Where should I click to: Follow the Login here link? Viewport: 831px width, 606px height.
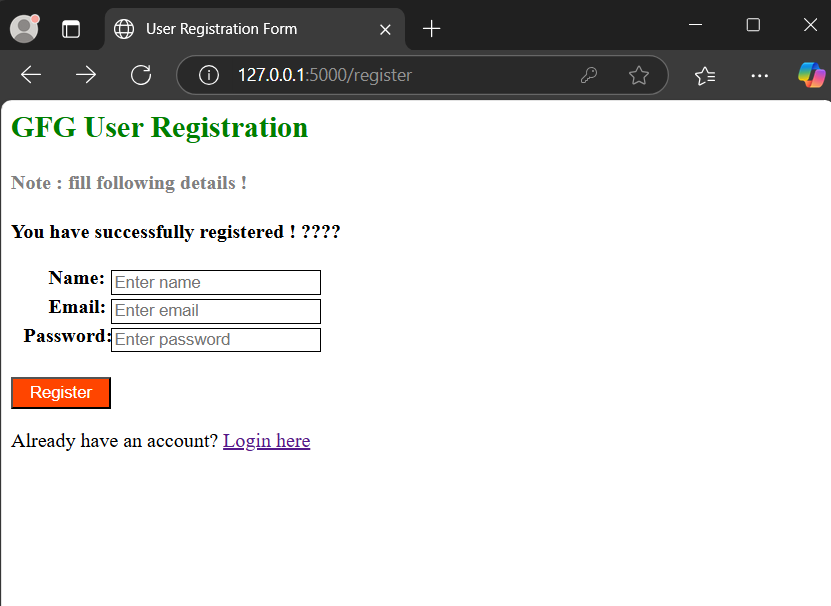[x=267, y=441]
